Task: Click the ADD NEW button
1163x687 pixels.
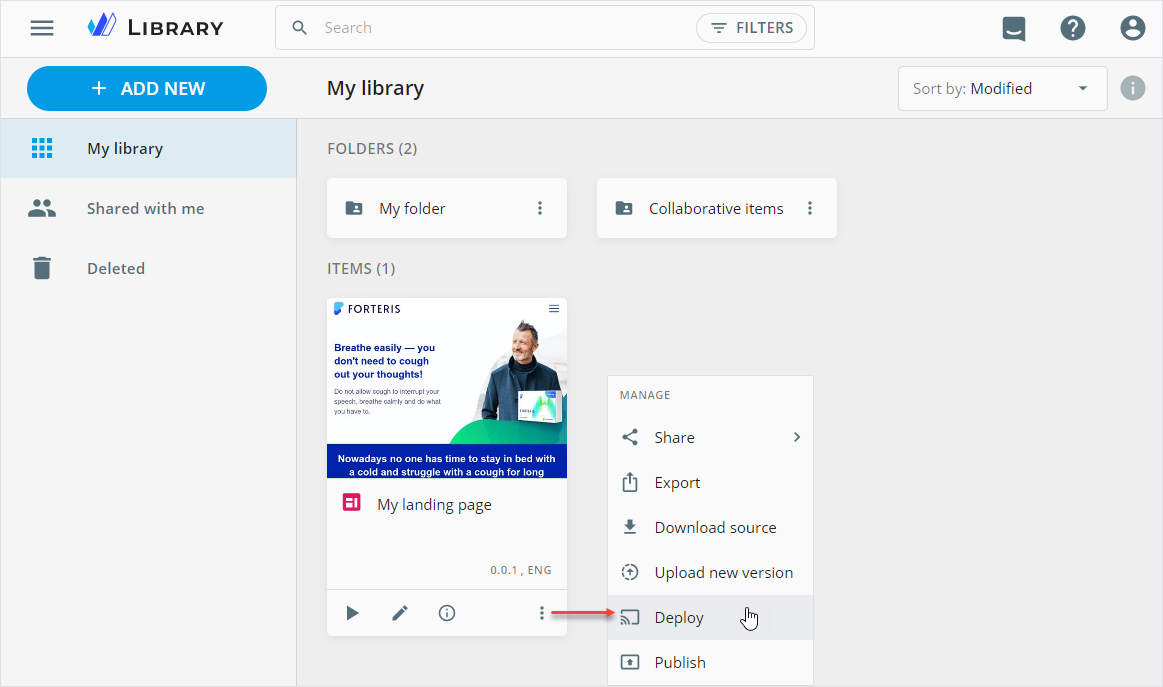Action: point(147,88)
